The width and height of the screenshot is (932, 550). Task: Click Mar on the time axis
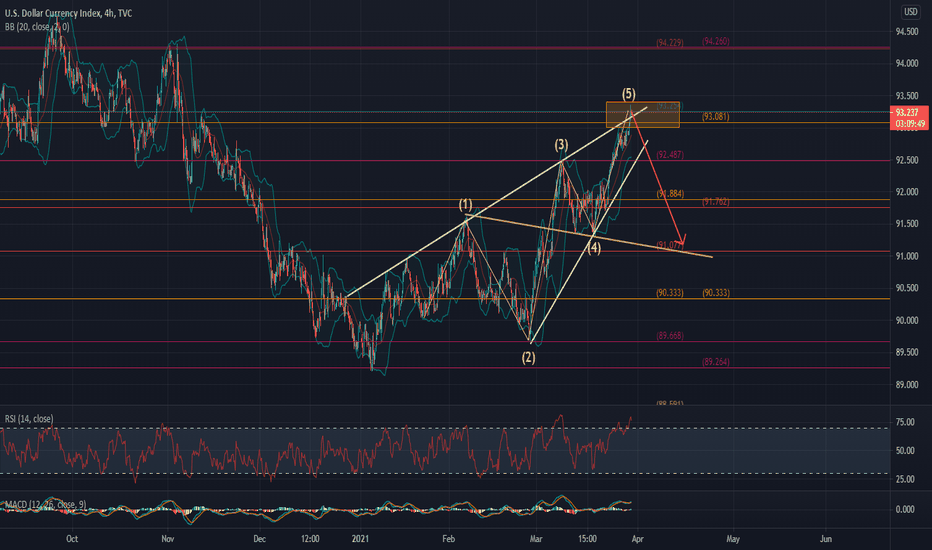tap(536, 539)
